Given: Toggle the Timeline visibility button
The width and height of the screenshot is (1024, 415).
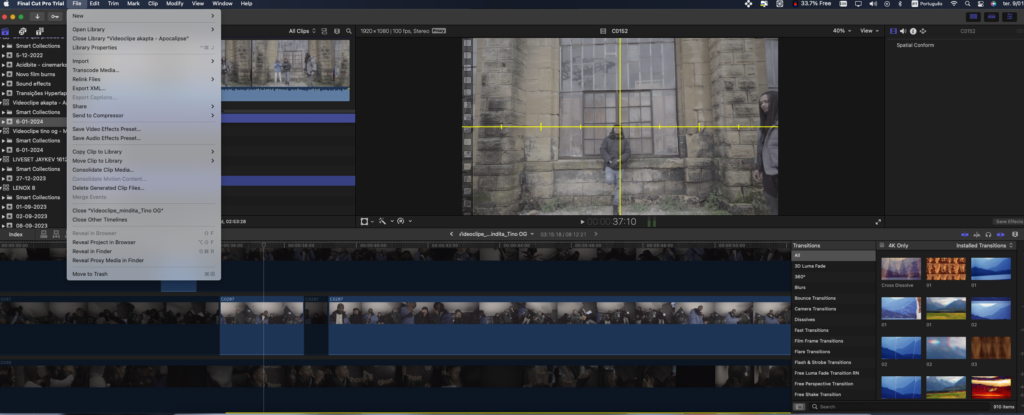Looking at the screenshot, I should pyautogui.click(x=993, y=16).
